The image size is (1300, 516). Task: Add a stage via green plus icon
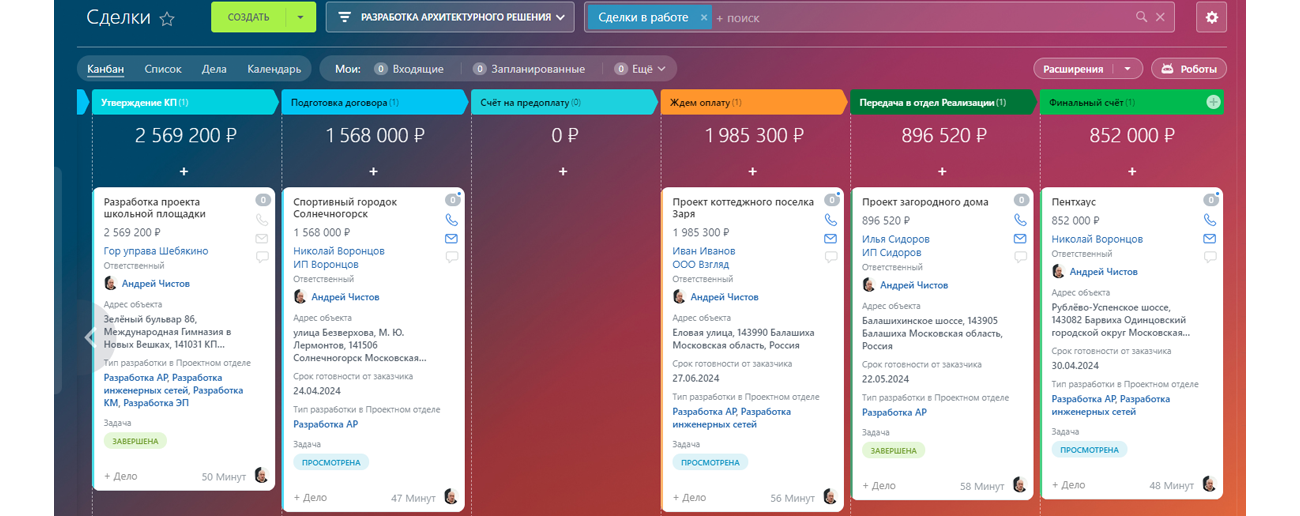tap(1213, 102)
